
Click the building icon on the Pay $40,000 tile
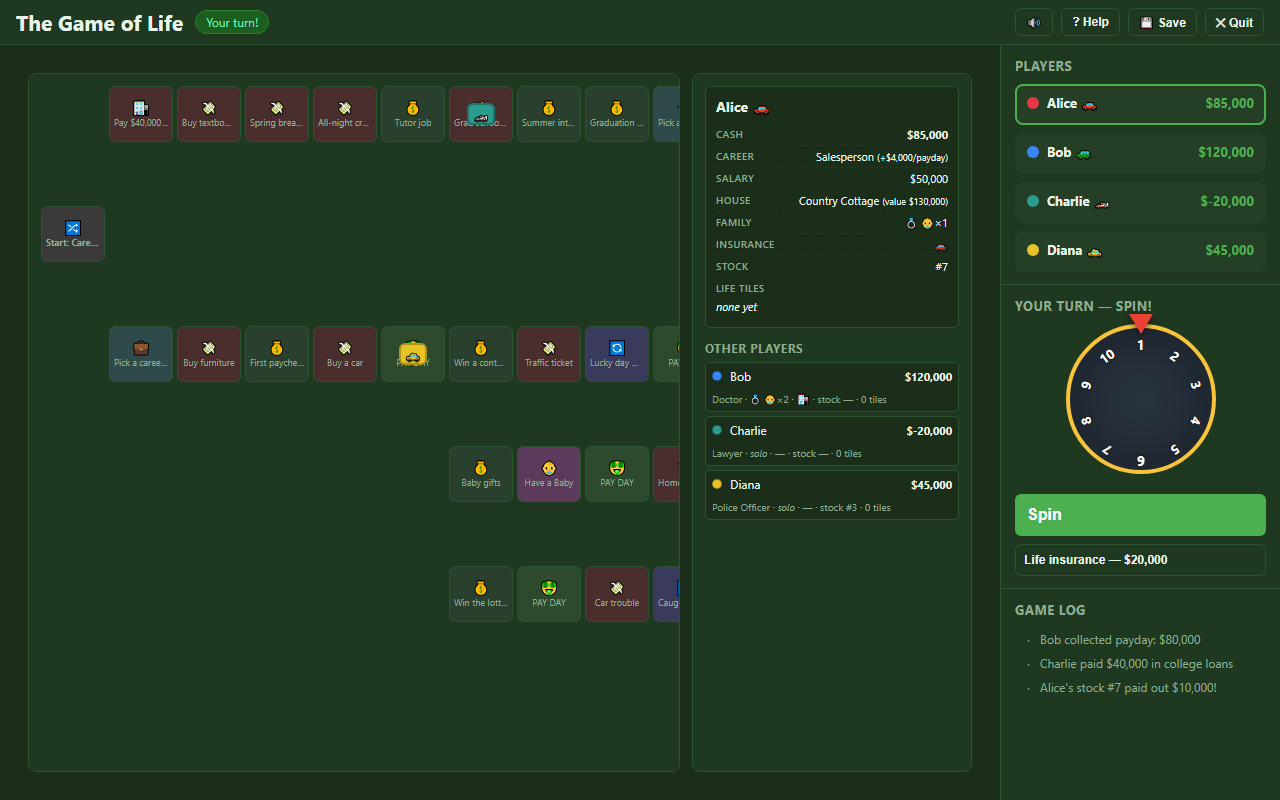point(141,108)
